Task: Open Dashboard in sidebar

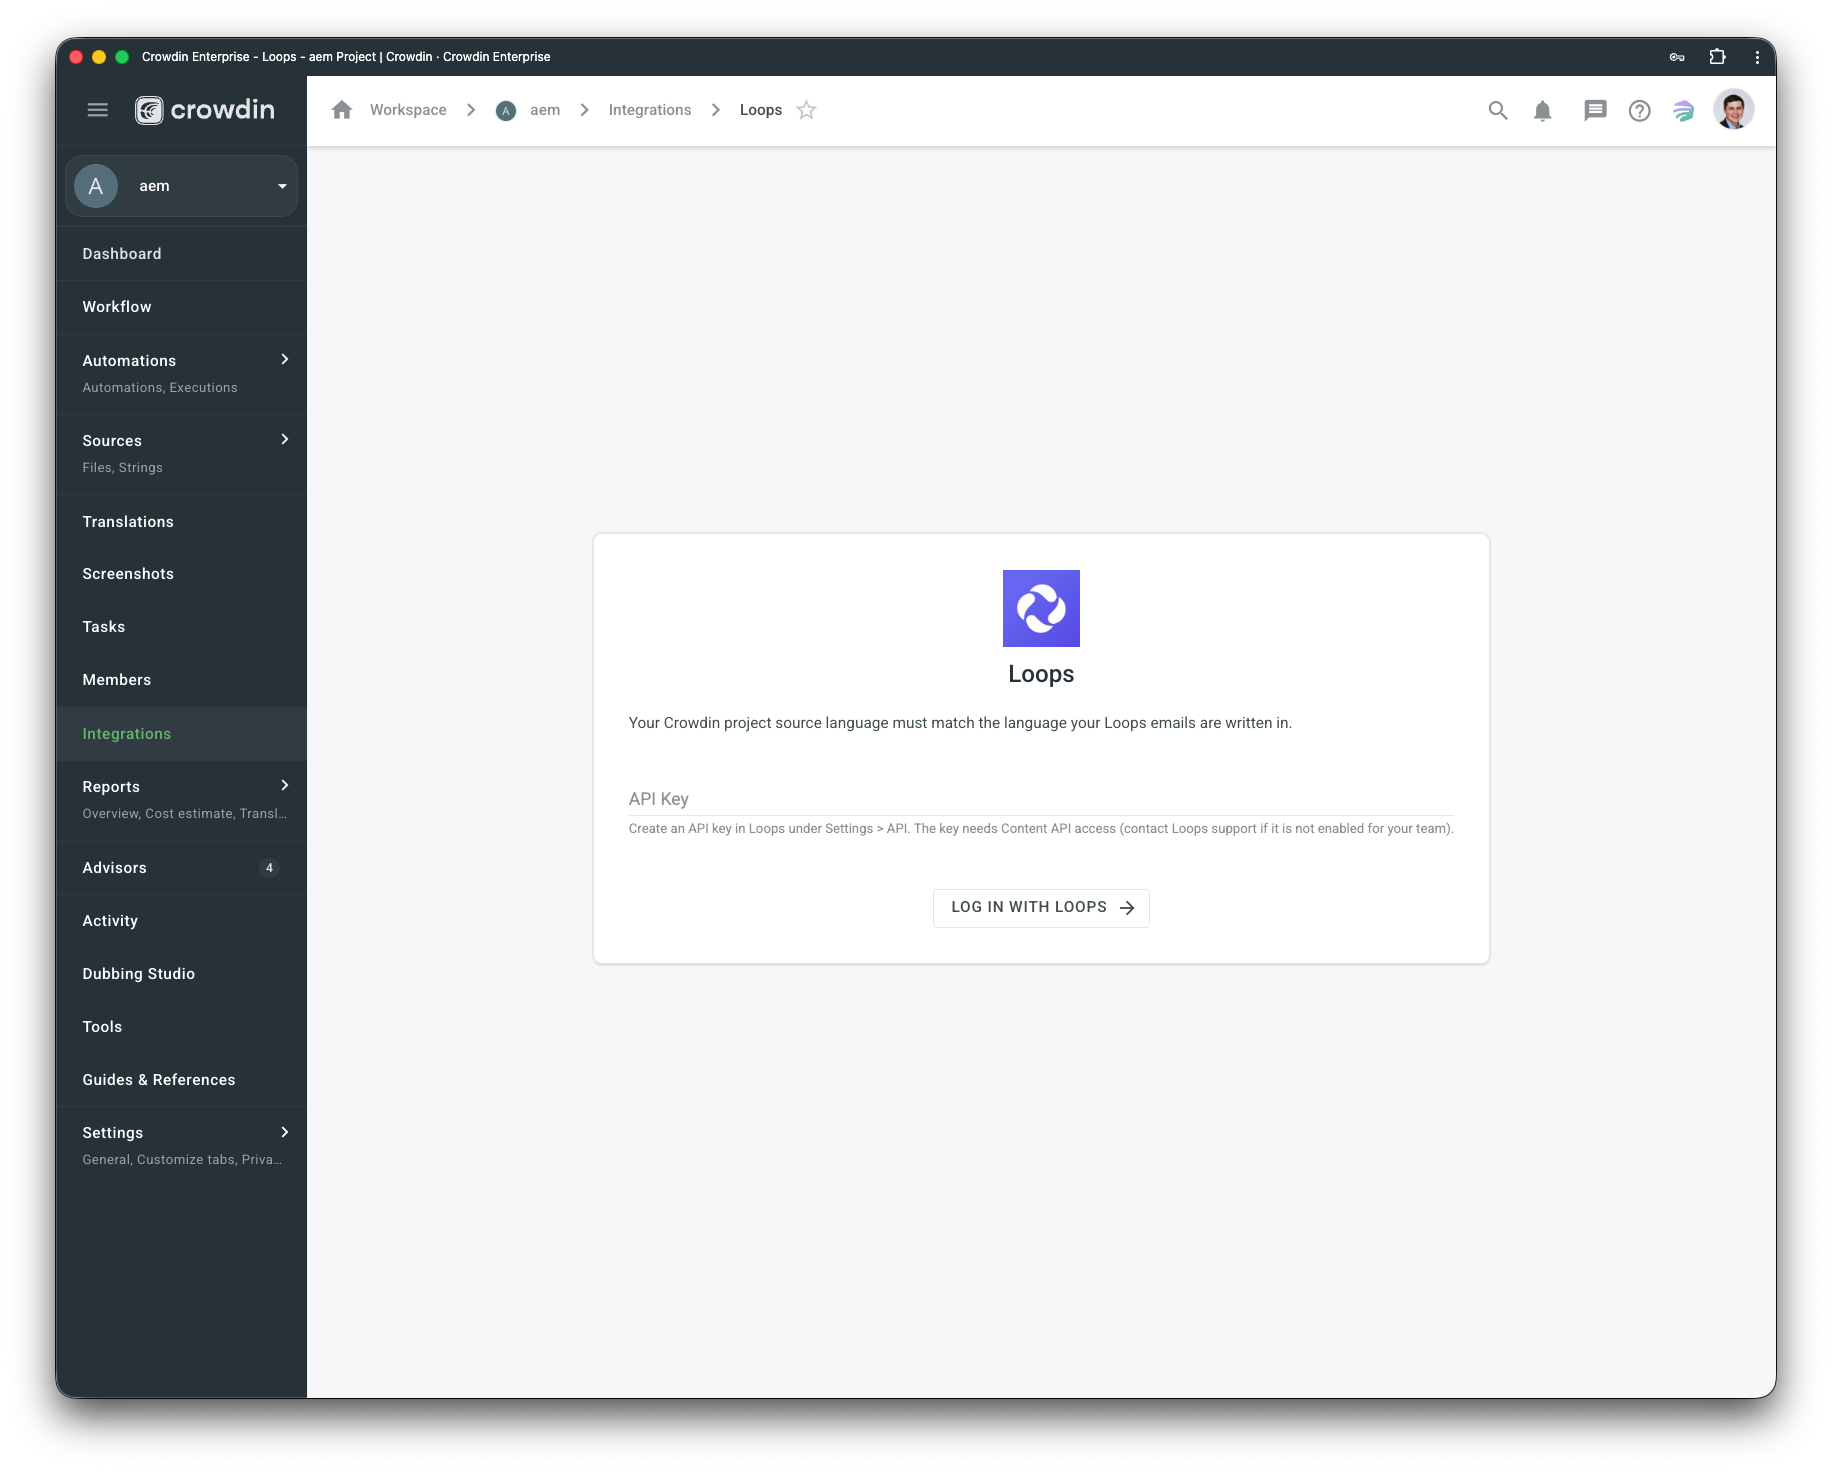Action: pos(182,254)
